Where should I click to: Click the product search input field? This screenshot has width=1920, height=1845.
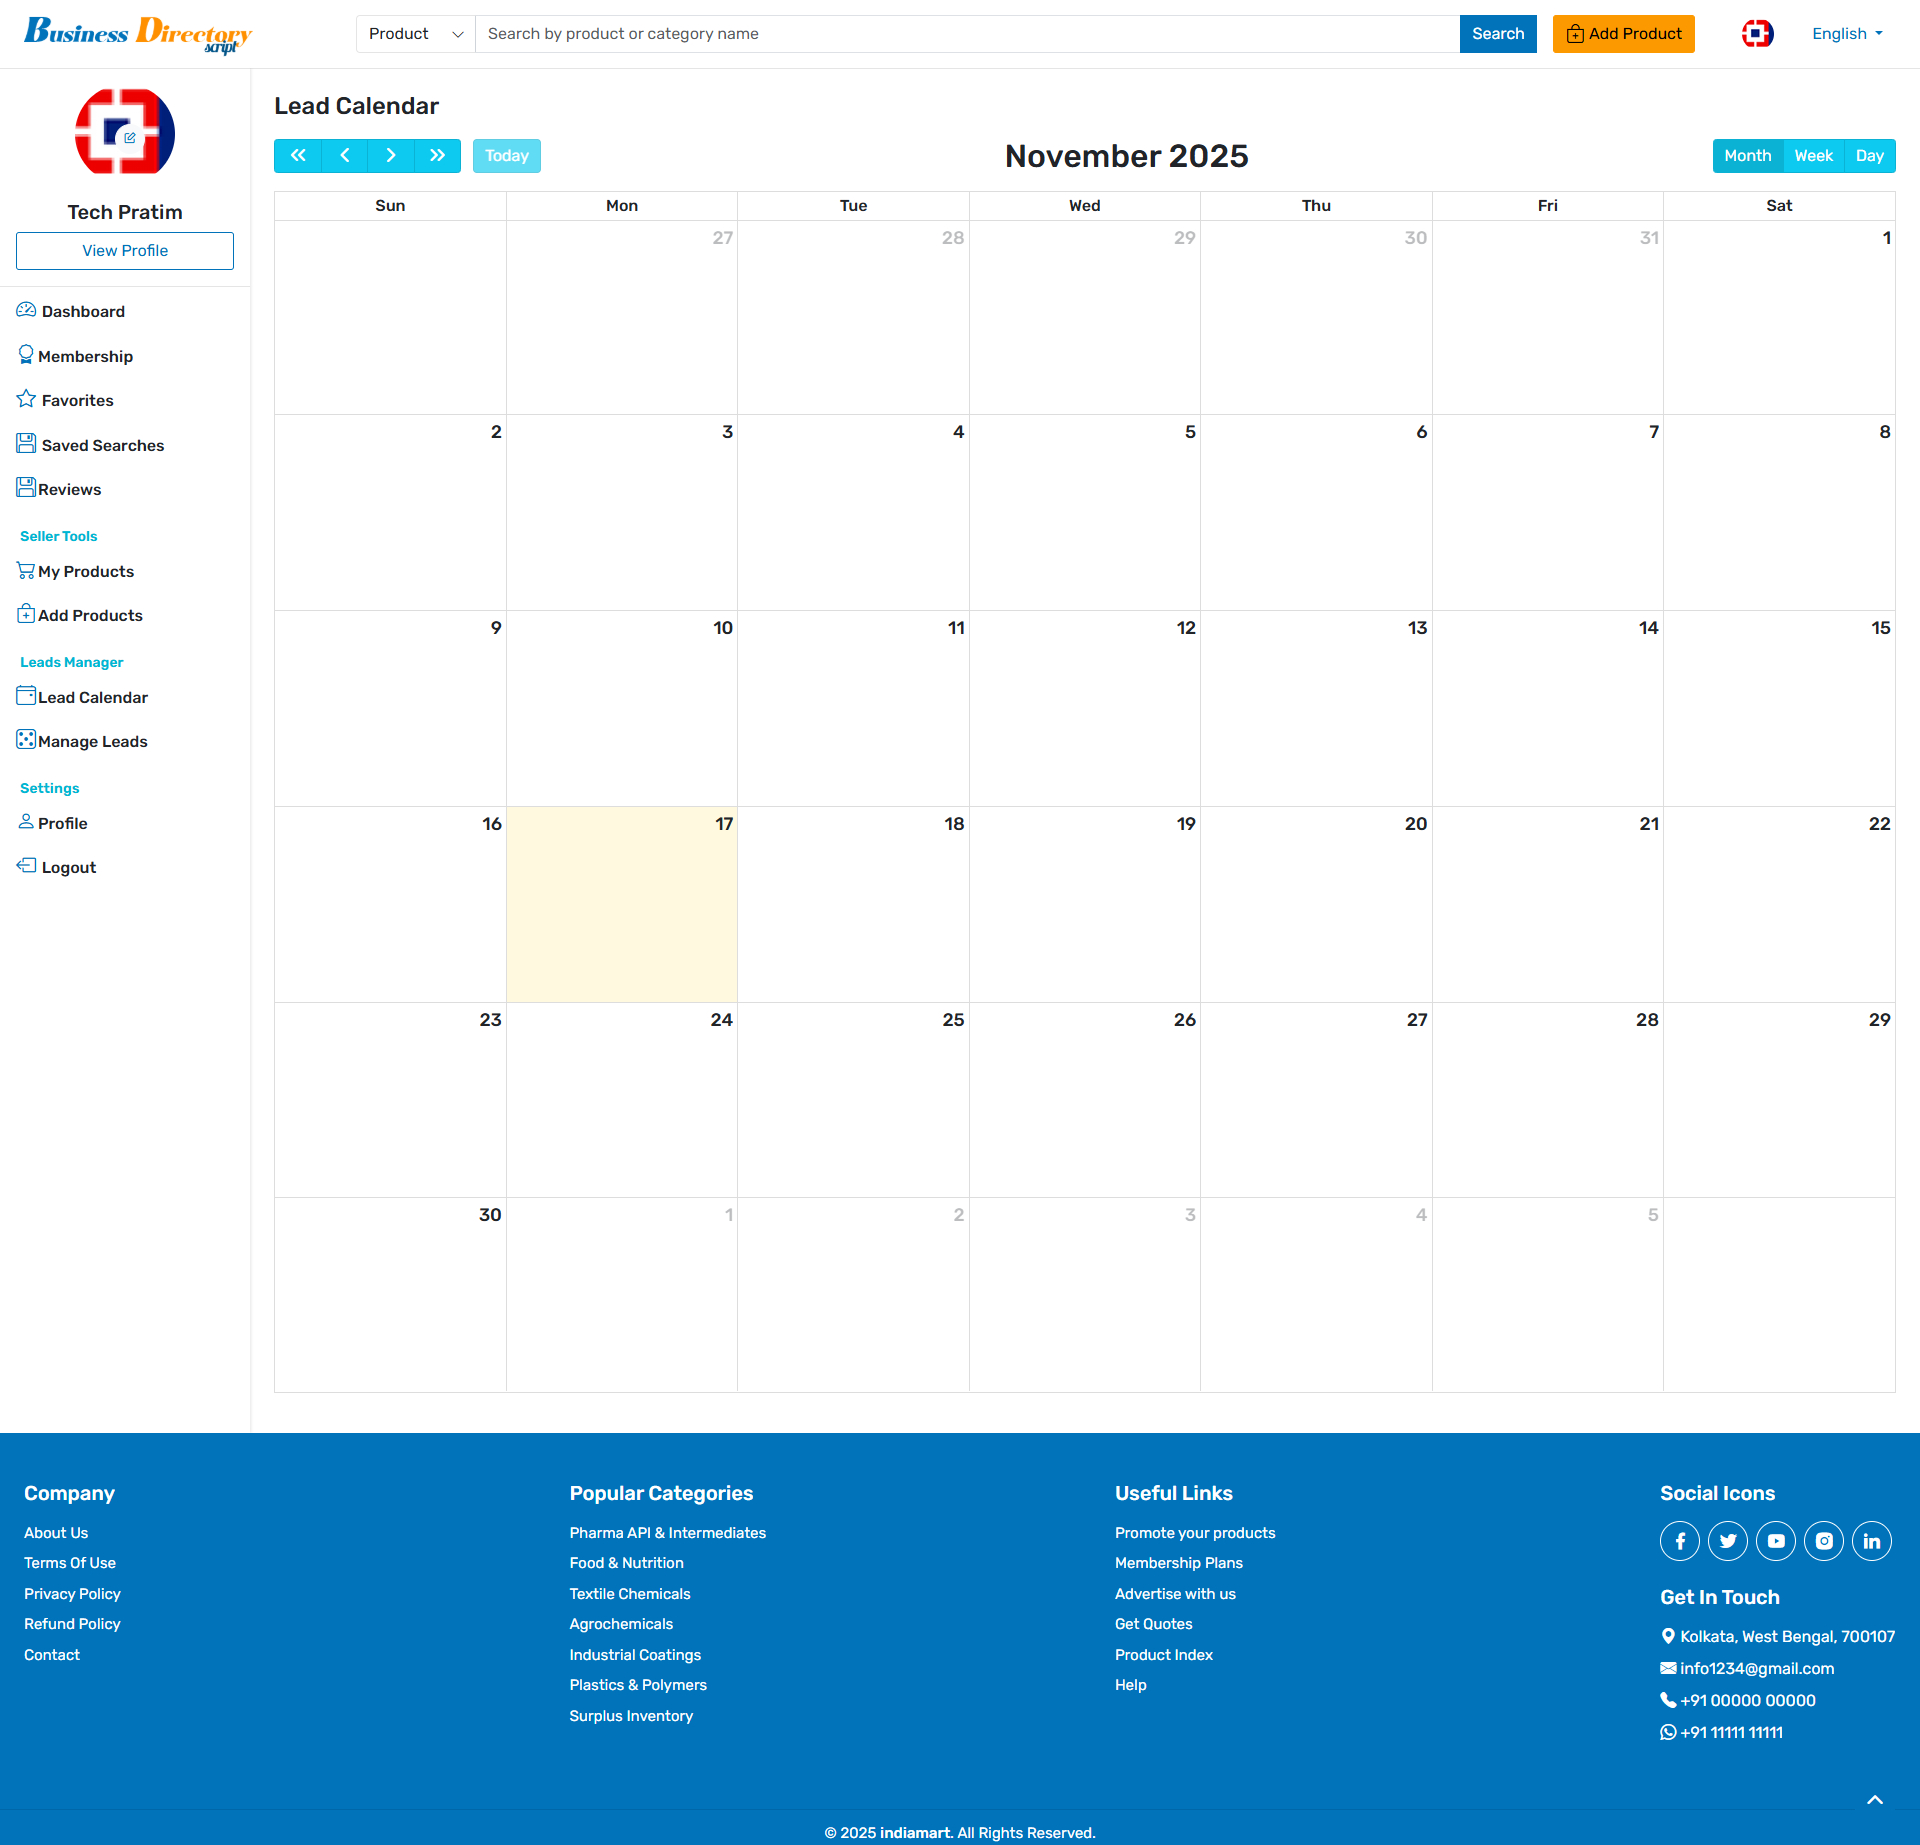967,34
